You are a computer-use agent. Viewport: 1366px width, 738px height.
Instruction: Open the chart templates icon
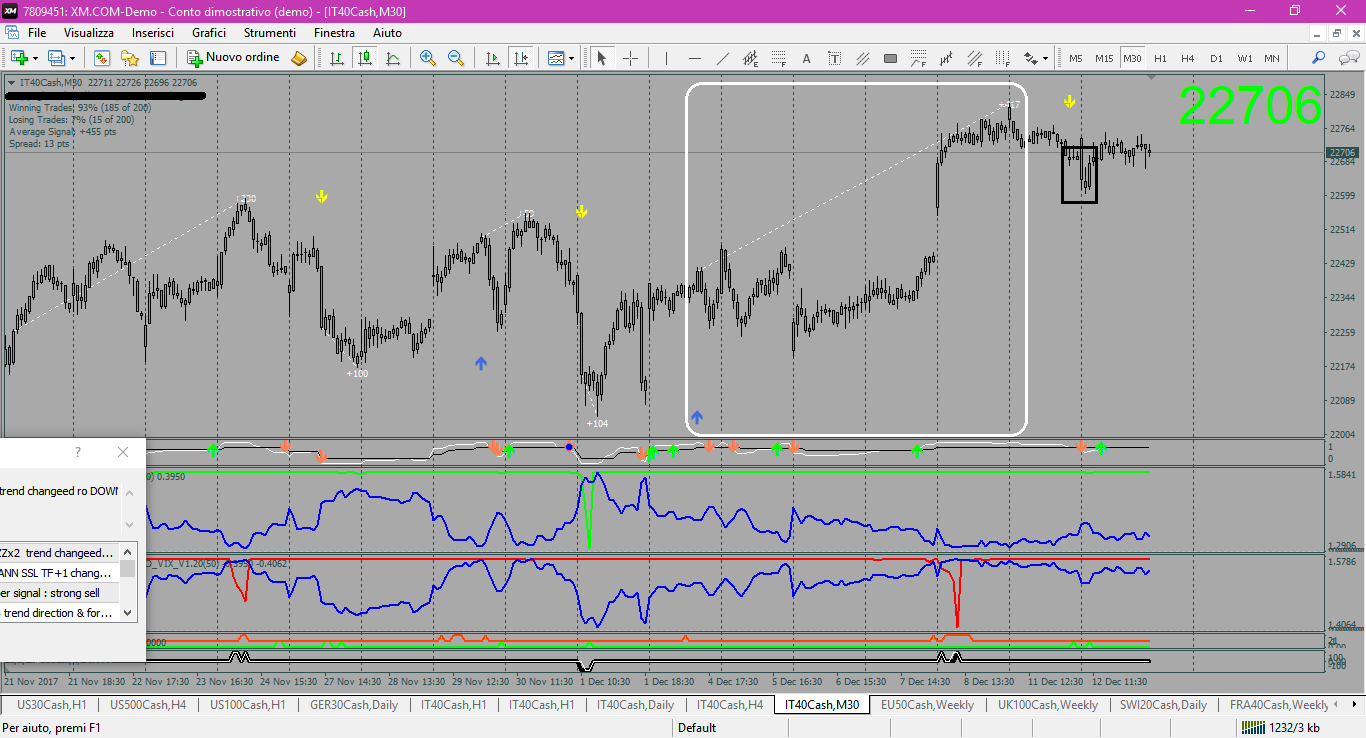coord(555,58)
